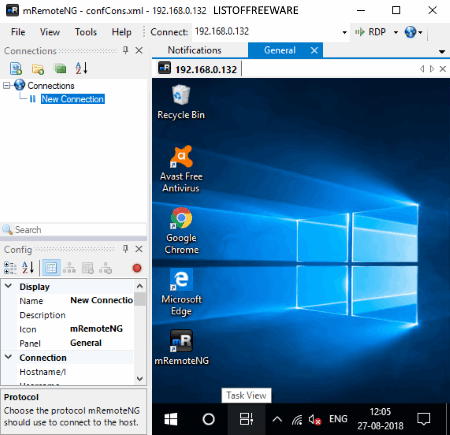The image size is (450, 435).
Task: Close the 192.168.0.132 session tab
Action: click(443, 69)
